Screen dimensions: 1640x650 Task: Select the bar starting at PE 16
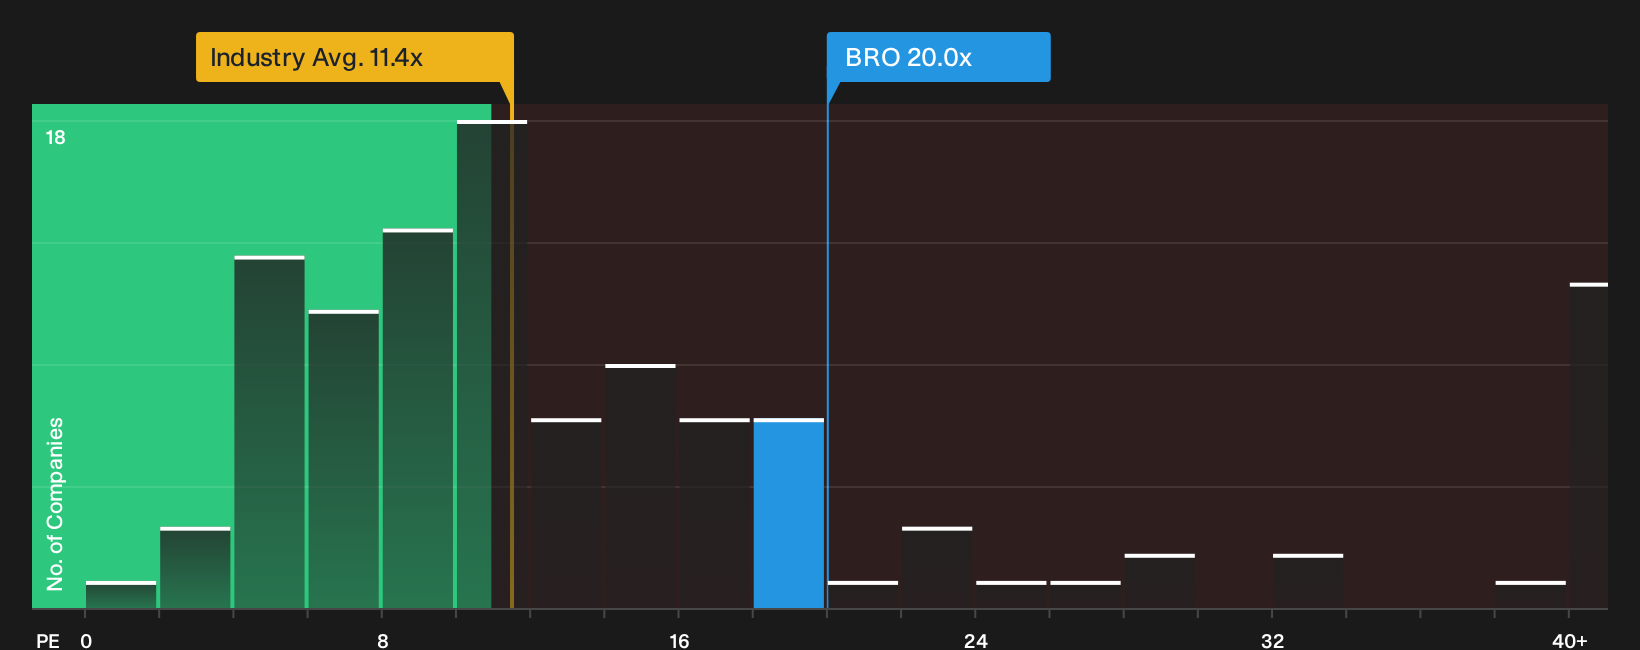(715, 514)
